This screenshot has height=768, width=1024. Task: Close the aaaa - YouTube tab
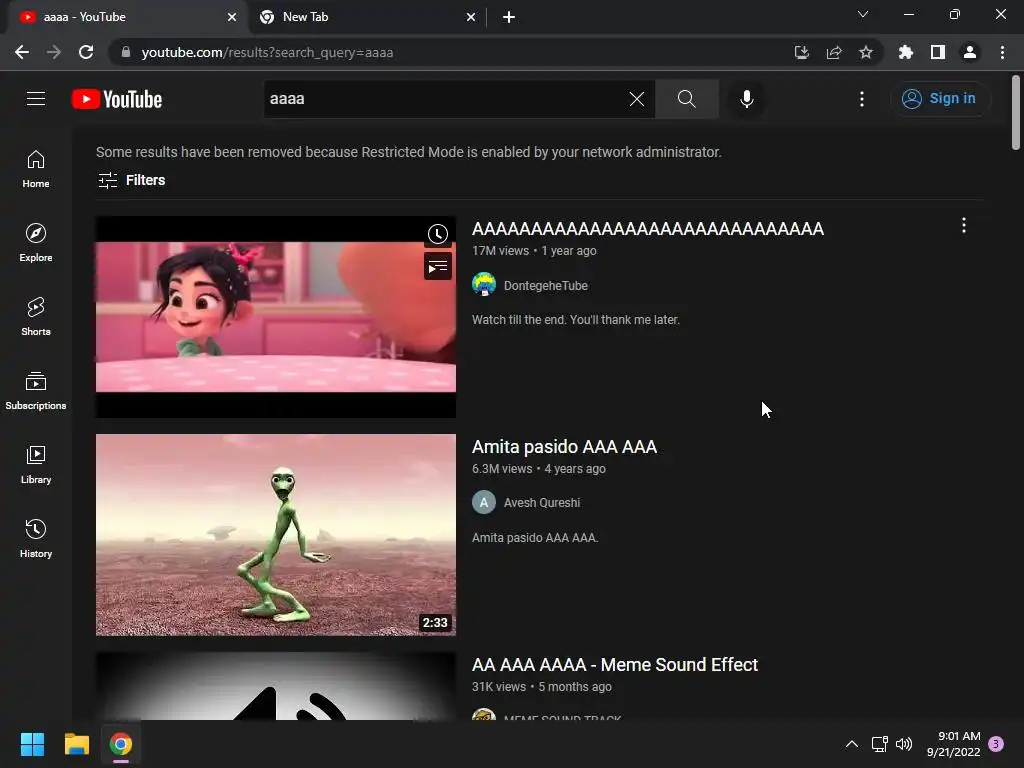click(x=232, y=17)
